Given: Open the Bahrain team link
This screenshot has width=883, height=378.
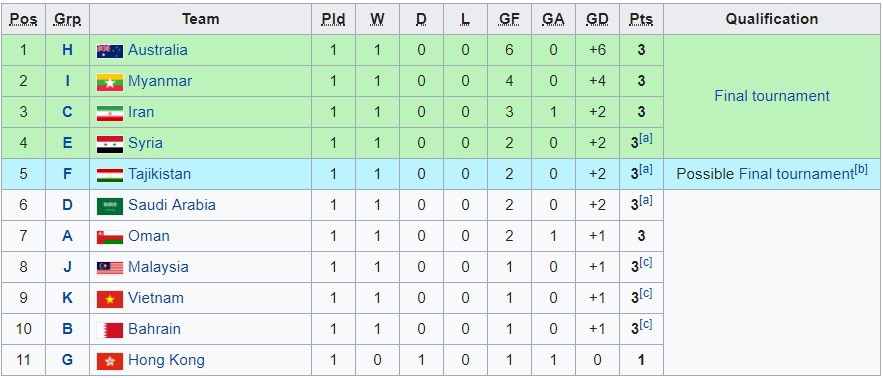Looking at the screenshot, I should coord(154,329).
